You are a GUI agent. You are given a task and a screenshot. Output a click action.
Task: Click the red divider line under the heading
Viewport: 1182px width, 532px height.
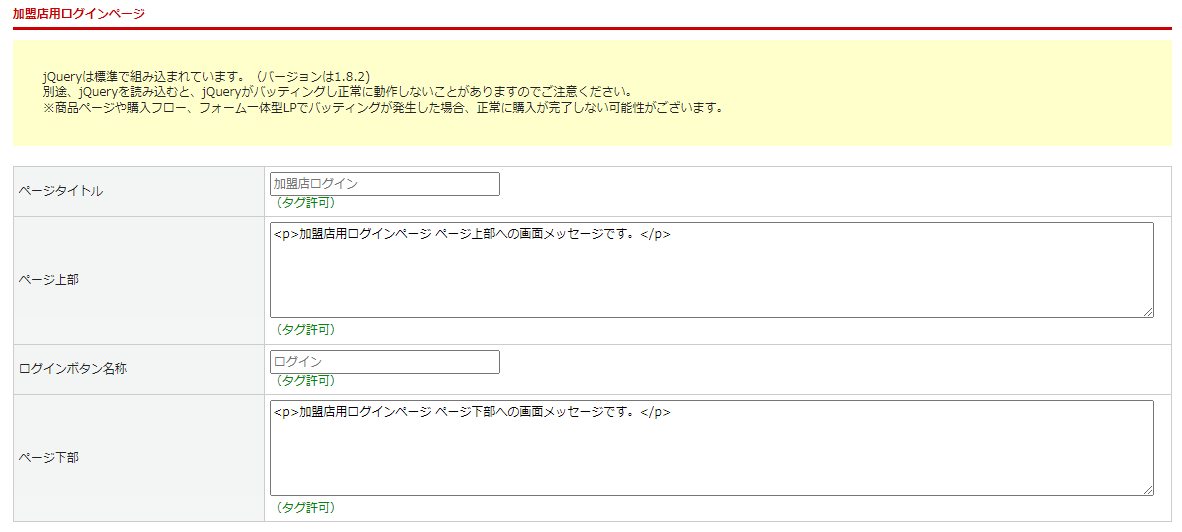(x=592, y=29)
